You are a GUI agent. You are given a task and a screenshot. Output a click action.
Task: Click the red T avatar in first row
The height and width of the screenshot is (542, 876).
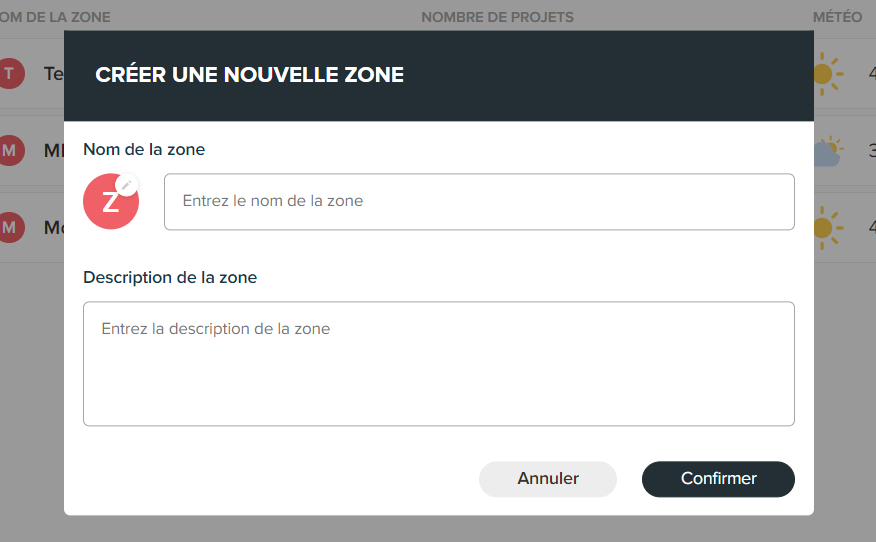coord(11,74)
